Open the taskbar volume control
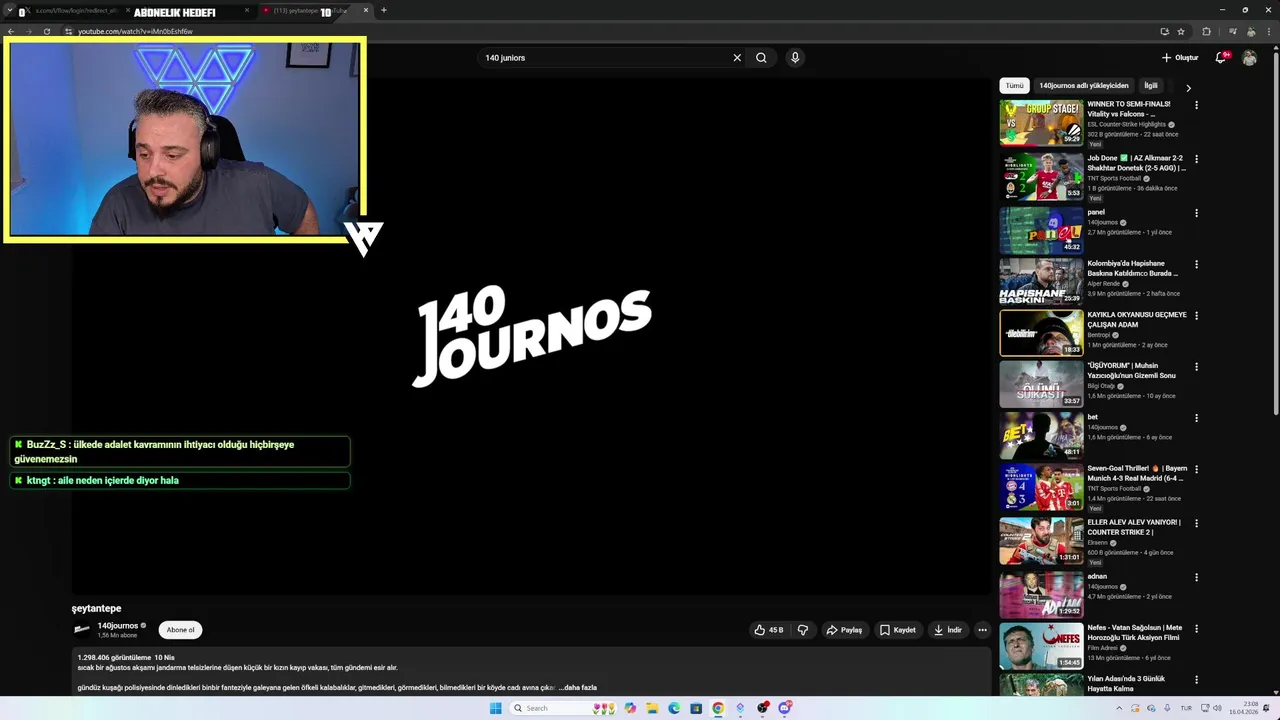 (x=1218, y=708)
